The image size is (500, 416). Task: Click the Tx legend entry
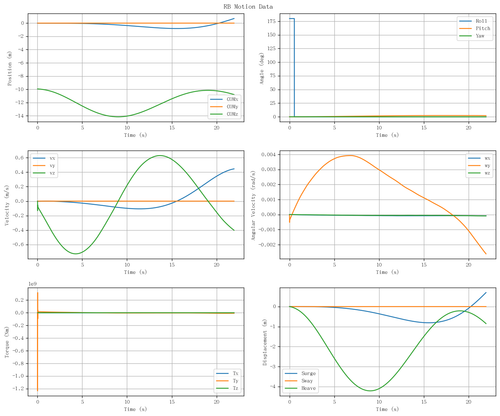coord(227,373)
